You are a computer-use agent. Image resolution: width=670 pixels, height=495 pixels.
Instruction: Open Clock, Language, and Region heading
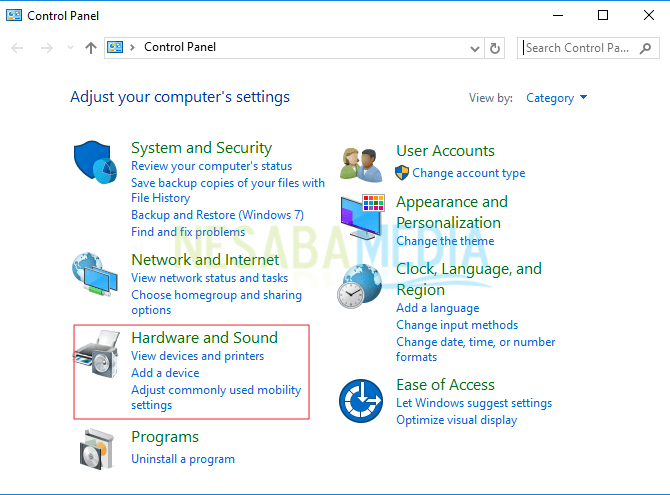(x=469, y=279)
